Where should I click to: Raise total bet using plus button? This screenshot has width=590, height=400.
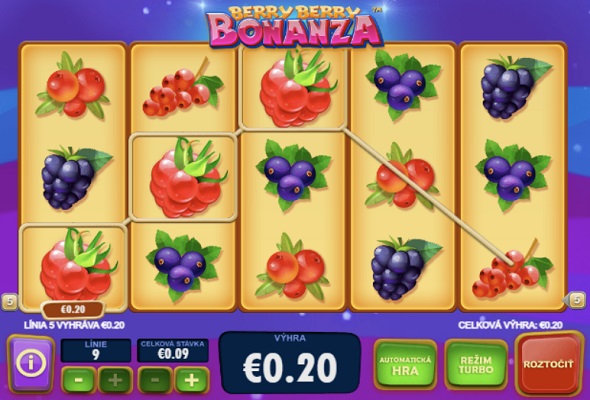(x=192, y=380)
